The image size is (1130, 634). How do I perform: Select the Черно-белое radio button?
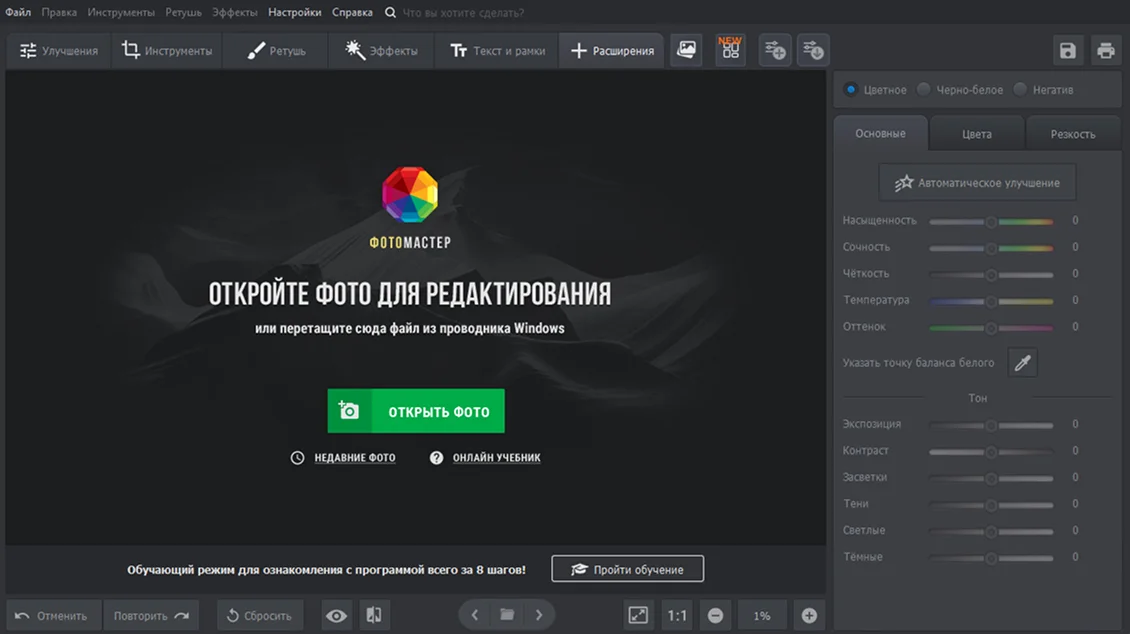click(x=924, y=89)
